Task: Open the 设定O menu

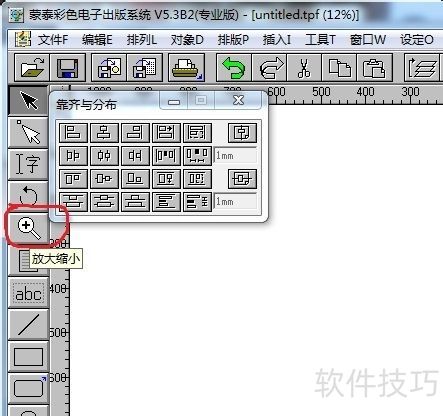Action: click(417, 40)
